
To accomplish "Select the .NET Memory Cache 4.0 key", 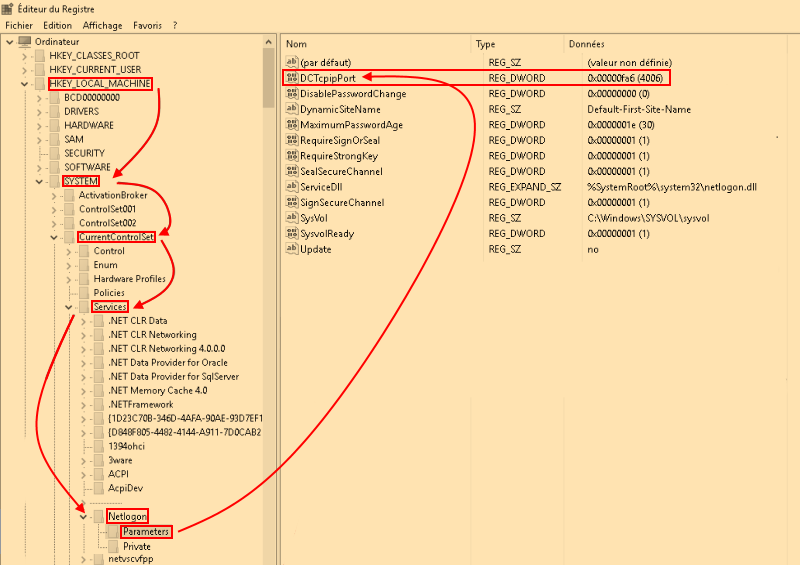I will coord(158,390).
